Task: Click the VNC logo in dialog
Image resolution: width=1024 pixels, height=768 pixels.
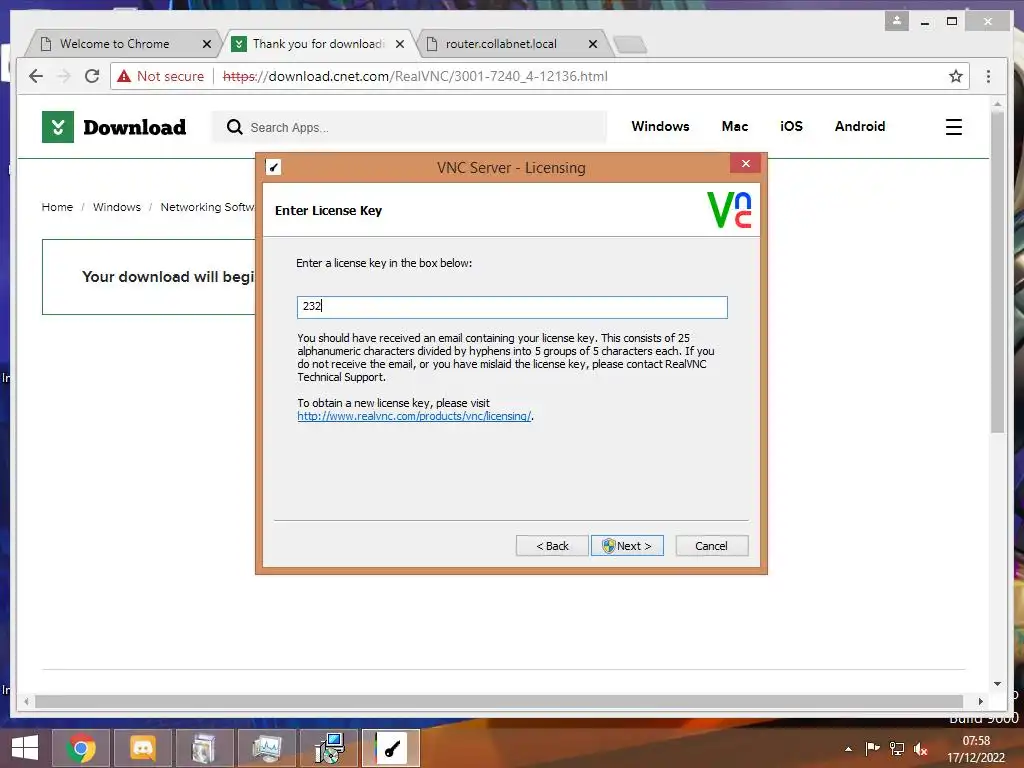Action: point(729,210)
